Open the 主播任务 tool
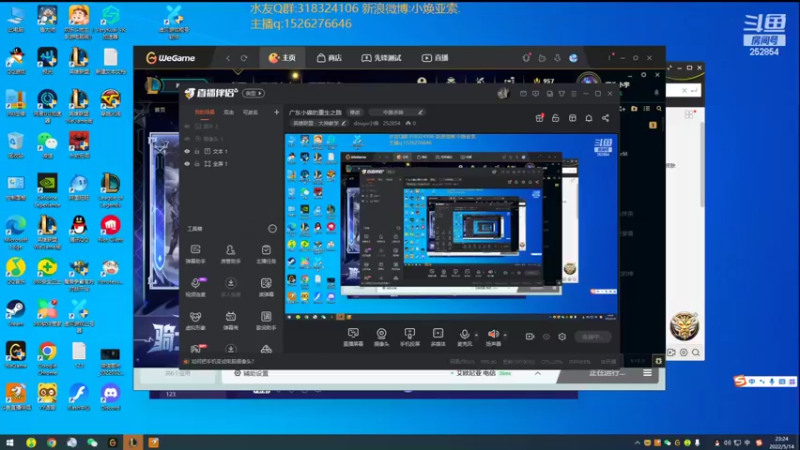 pos(266,254)
